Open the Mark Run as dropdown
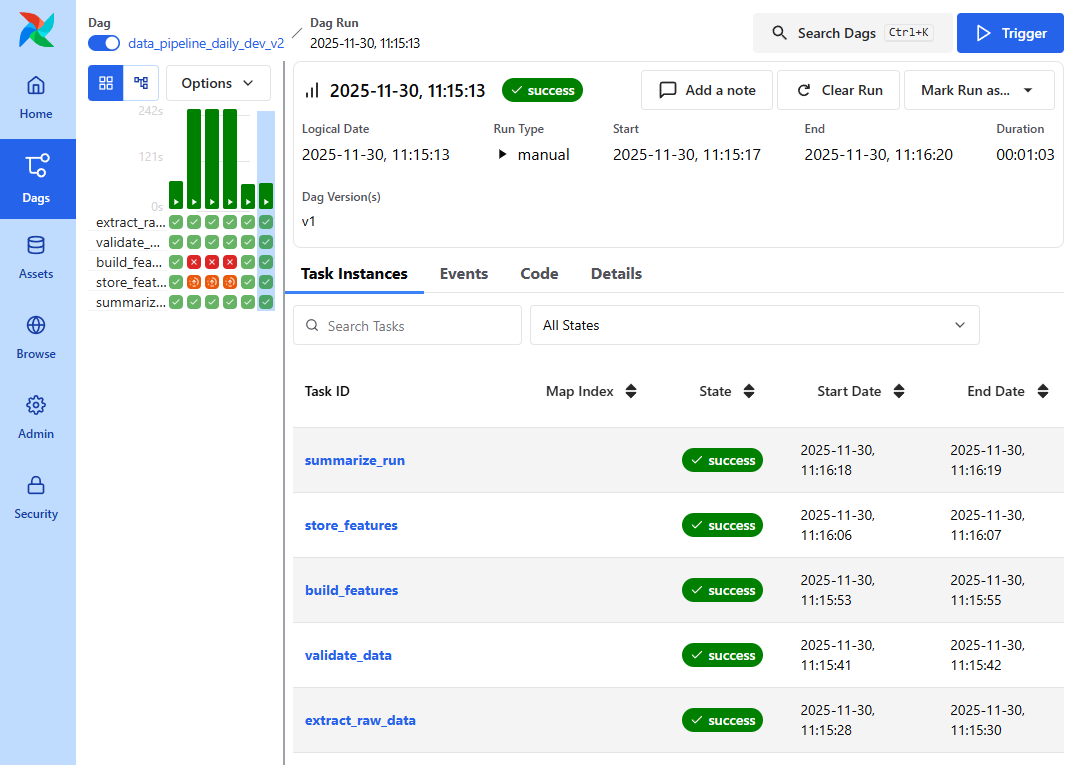Image resolution: width=1075 pixels, height=765 pixels. click(x=979, y=90)
